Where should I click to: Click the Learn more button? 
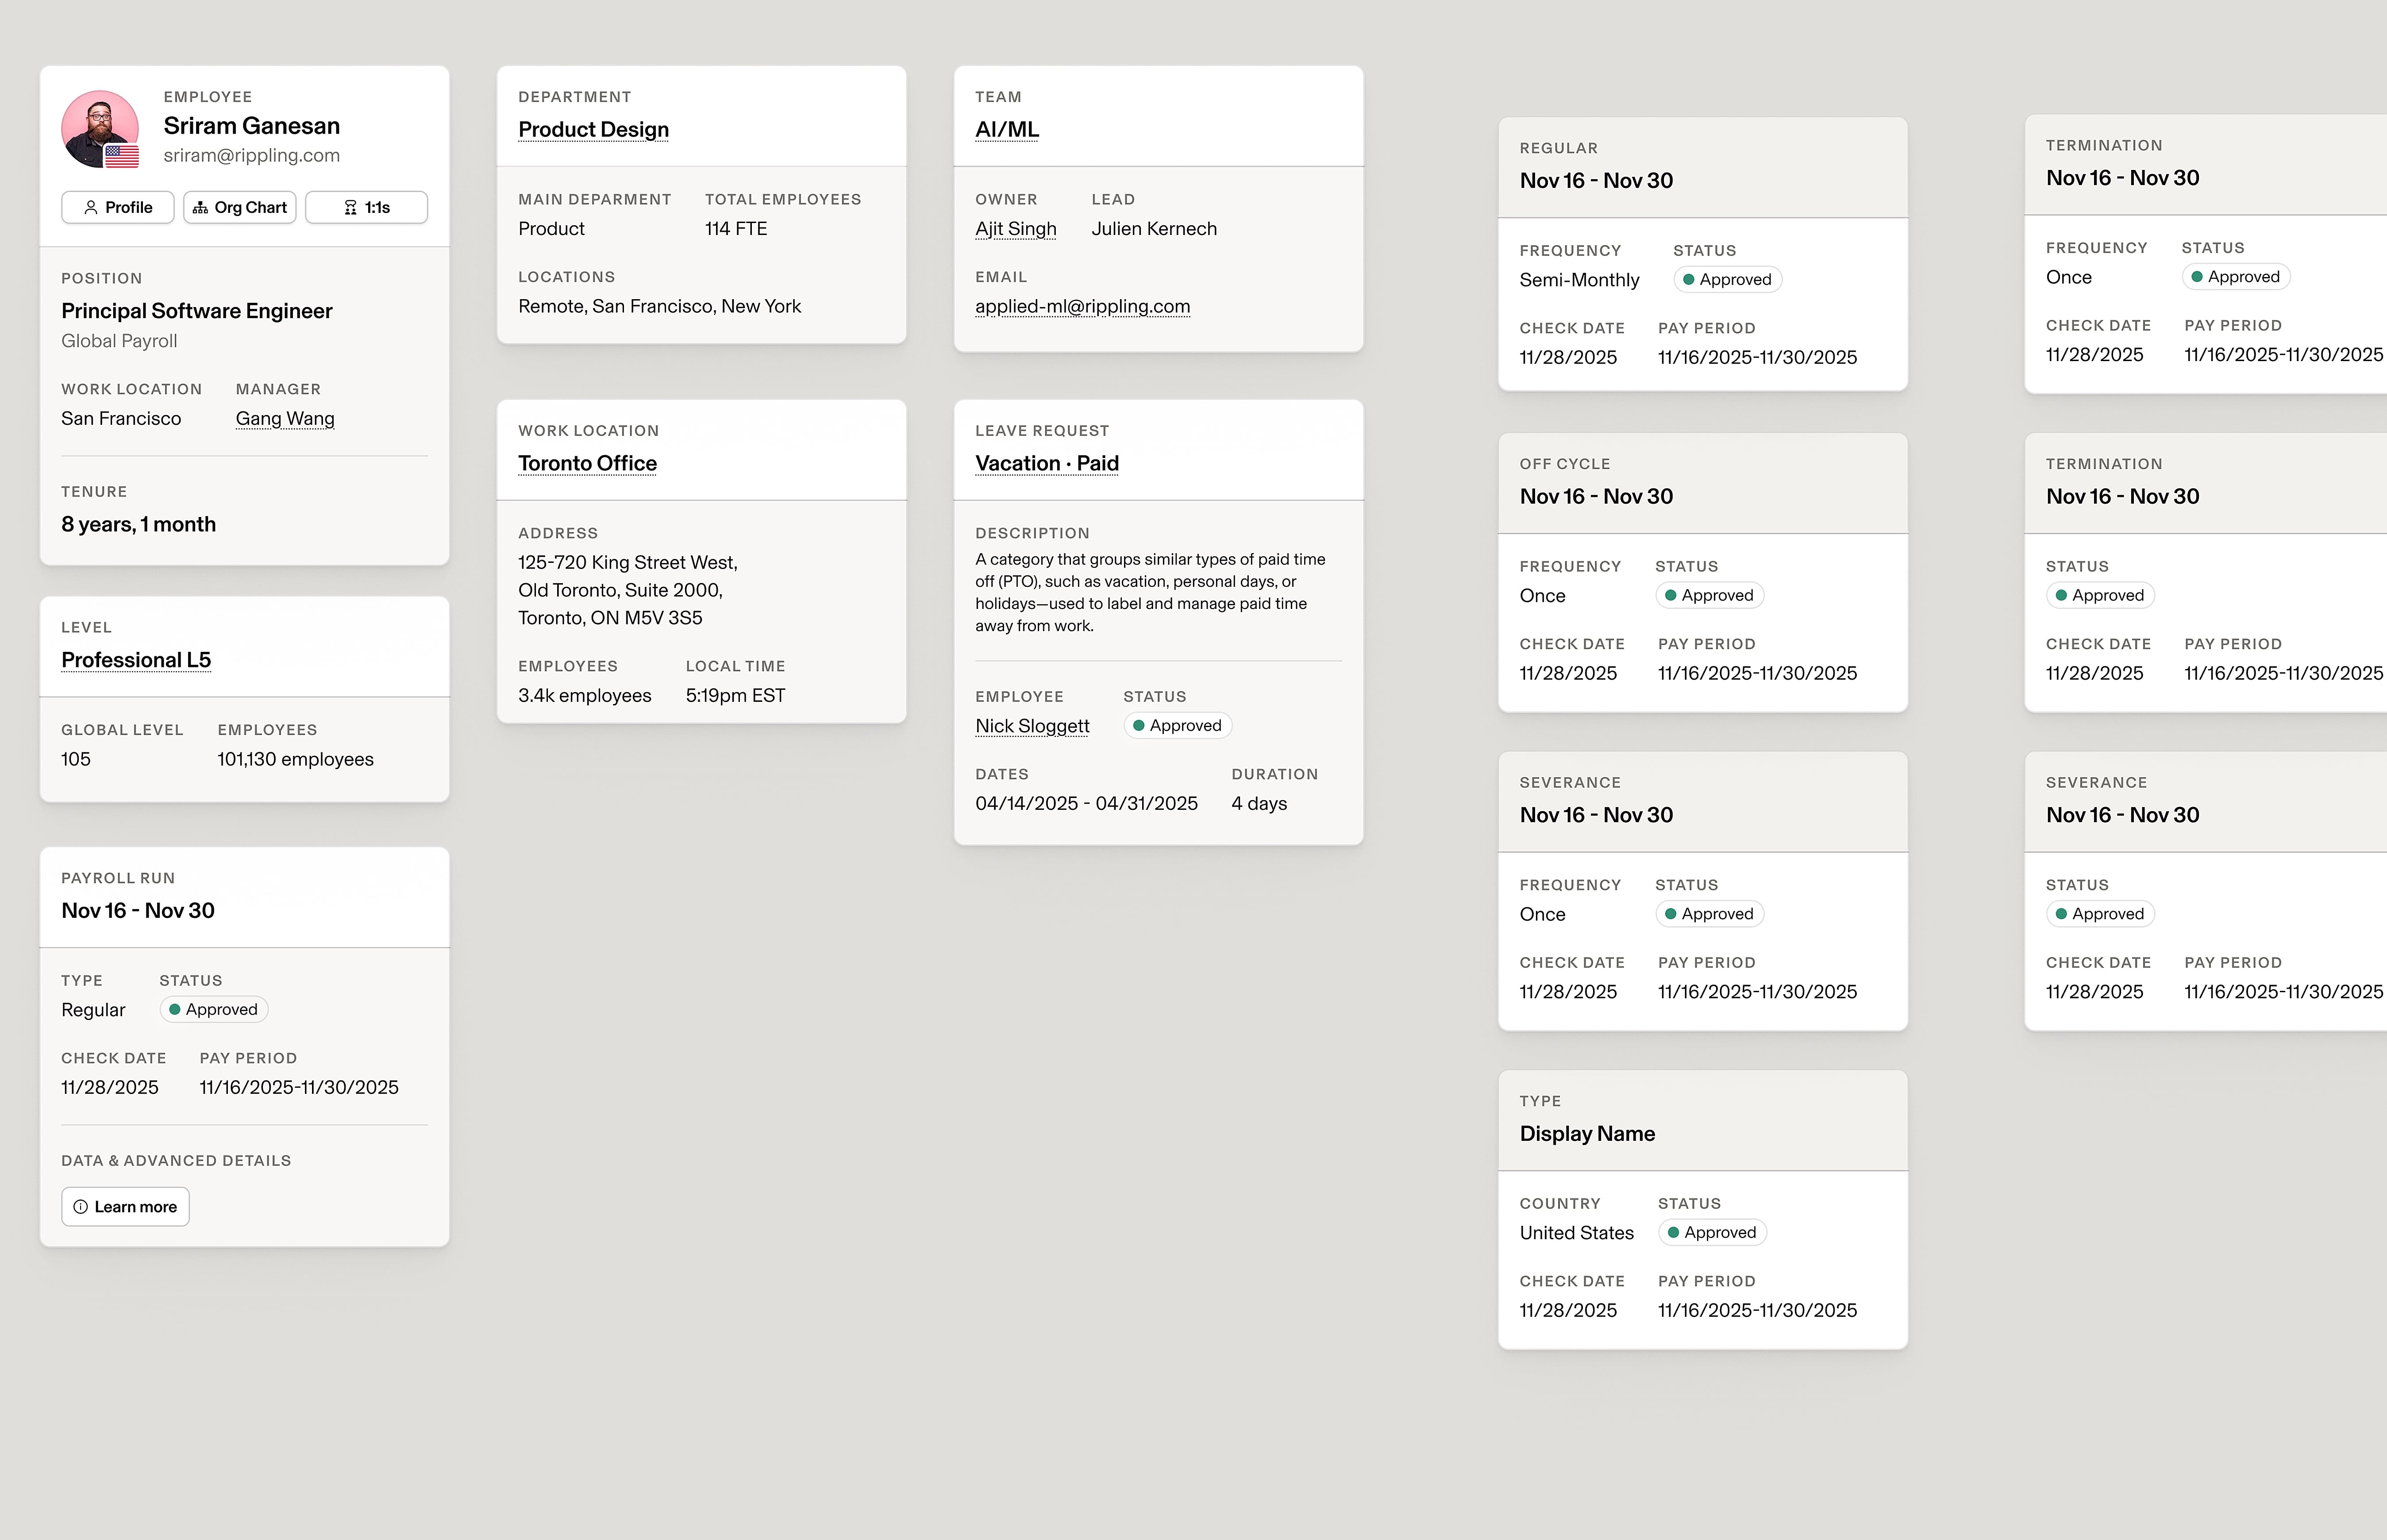[125, 1207]
